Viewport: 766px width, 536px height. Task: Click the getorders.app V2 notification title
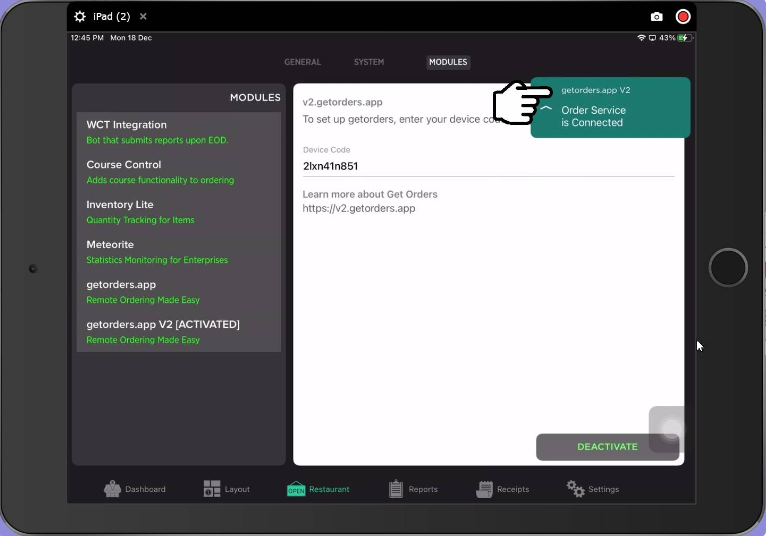596,90
